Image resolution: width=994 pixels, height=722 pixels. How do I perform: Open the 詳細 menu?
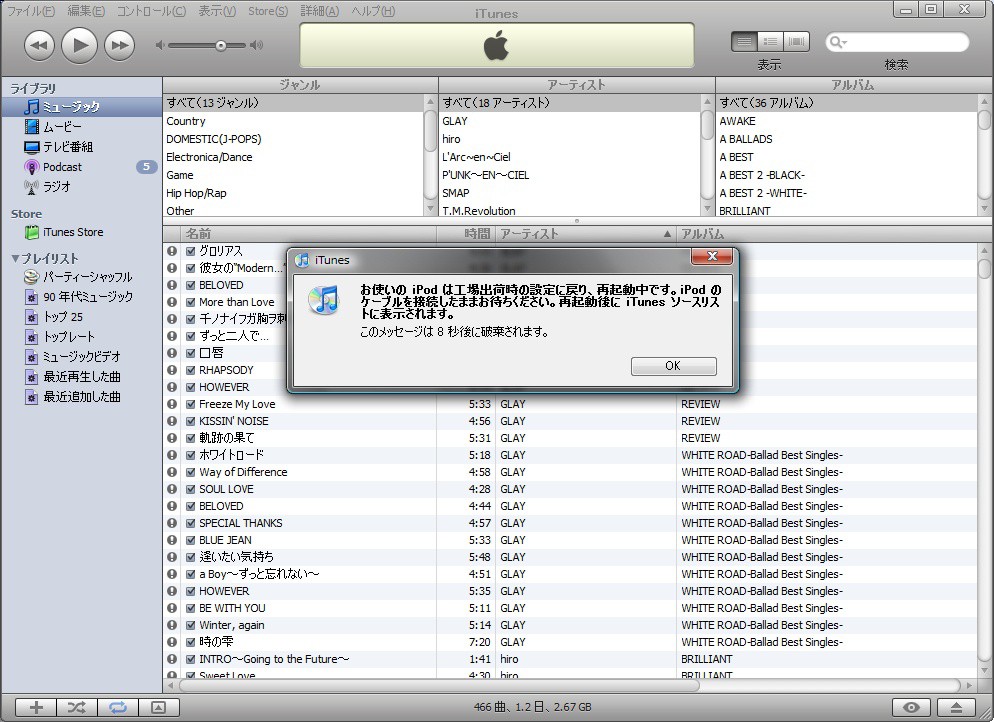[x=320, y=11]
